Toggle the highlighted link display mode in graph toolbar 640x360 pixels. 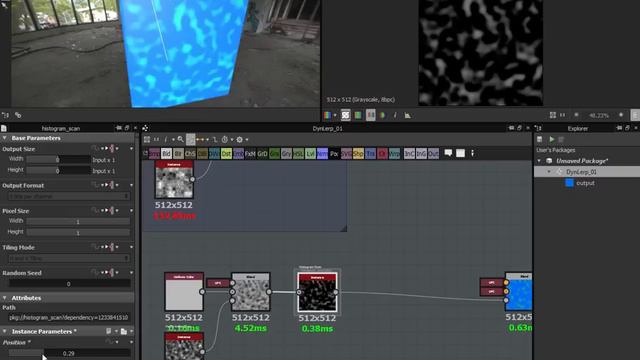pos(190,140)
